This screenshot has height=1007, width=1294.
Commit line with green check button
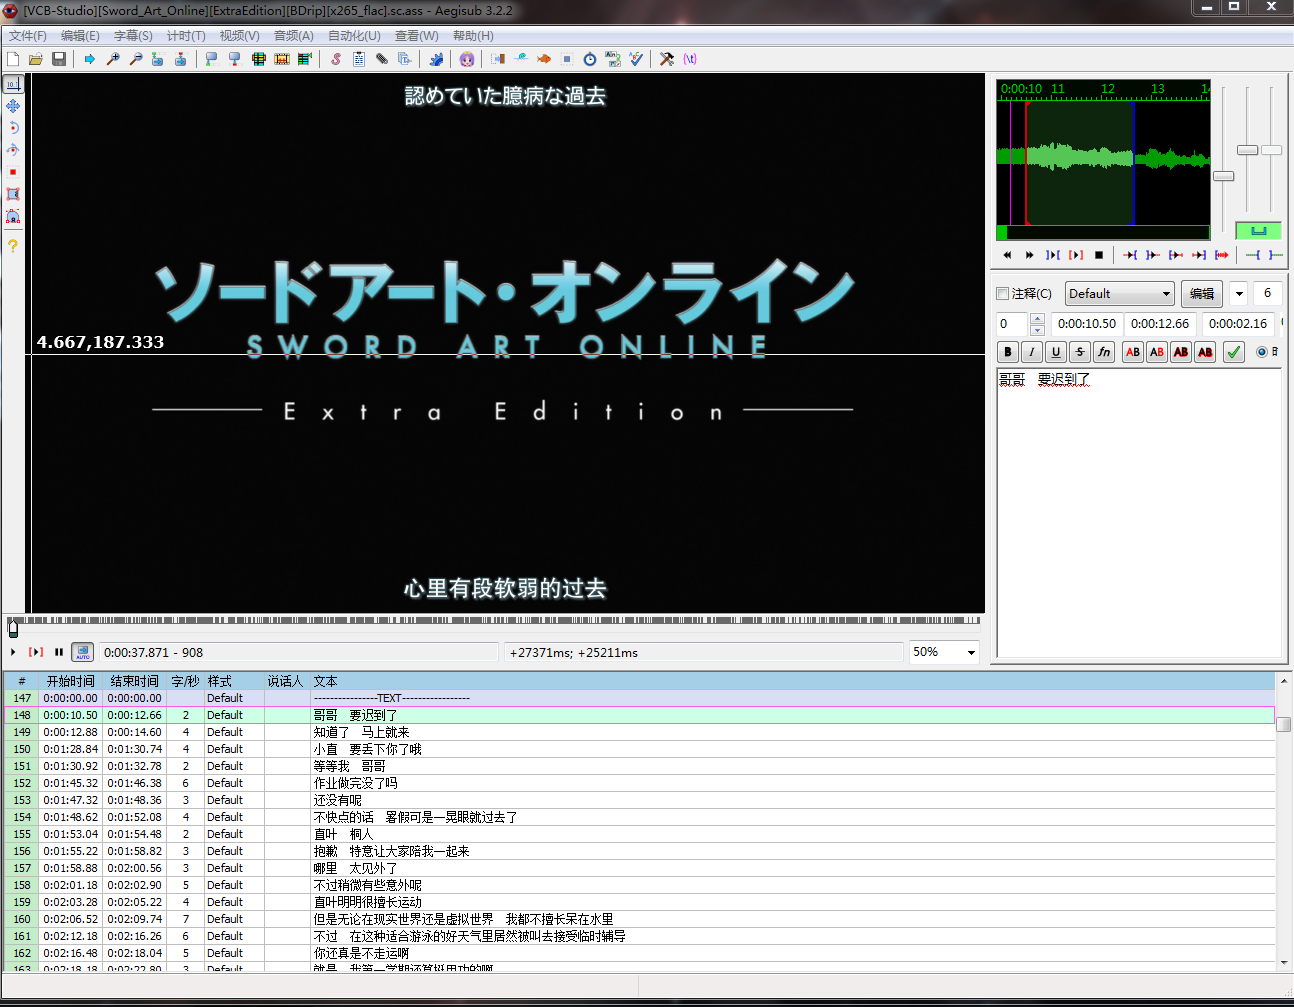click(1234, 352)
